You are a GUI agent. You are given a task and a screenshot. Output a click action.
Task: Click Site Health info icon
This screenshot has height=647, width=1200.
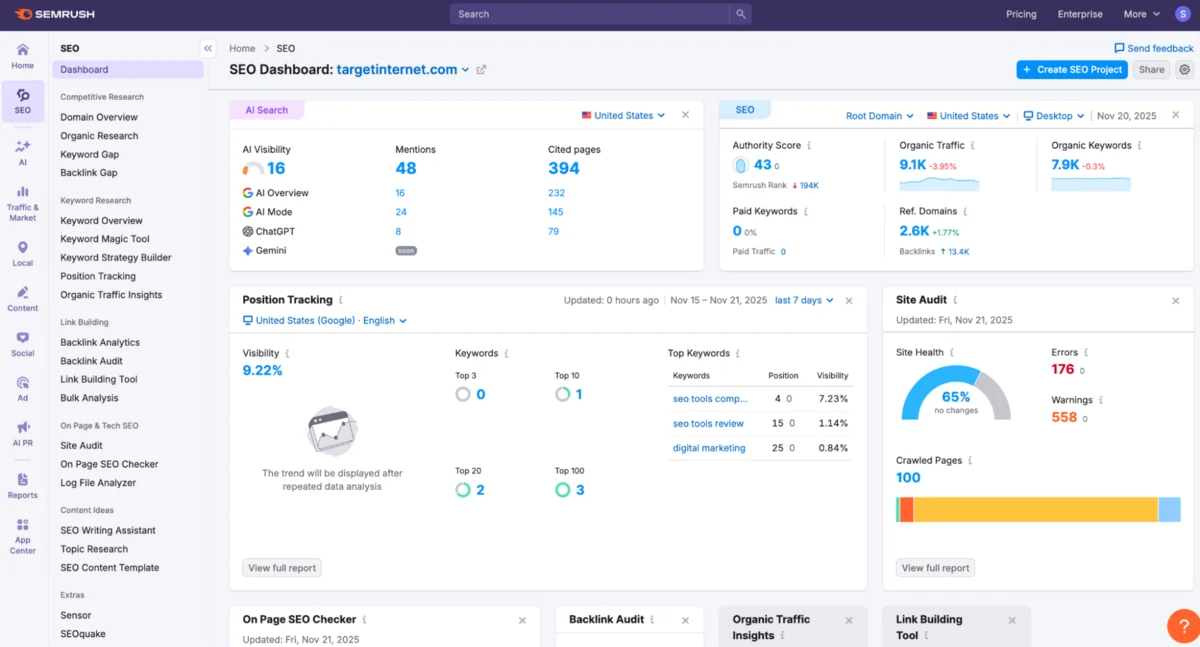point(952,353)
